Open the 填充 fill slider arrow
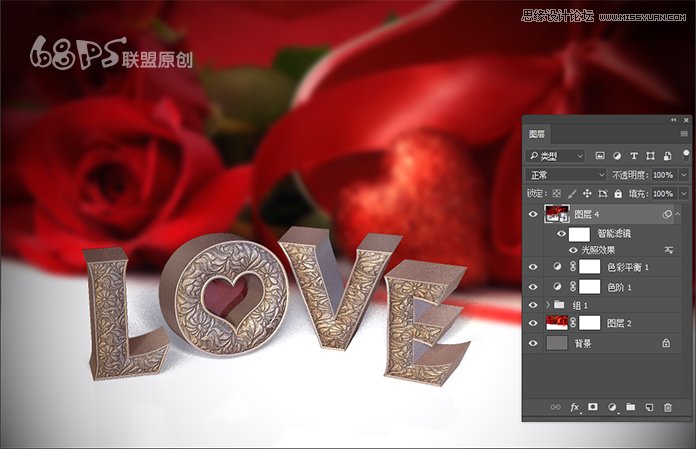The image size is (696, 449). (684, 193)
